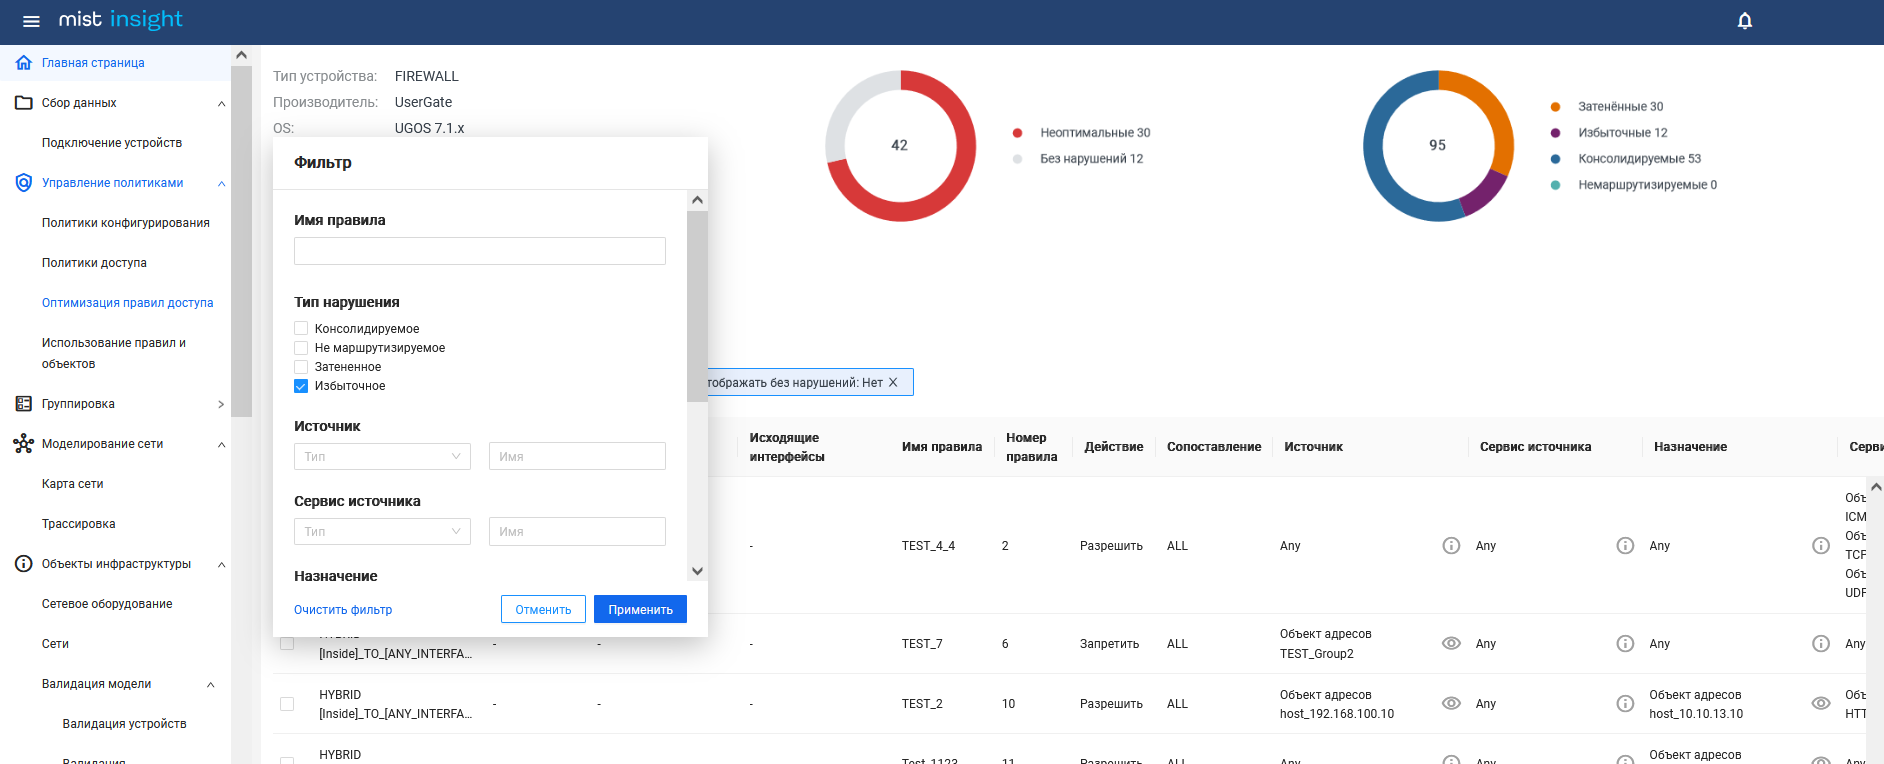This screenshot has height=764, width=1884.
Task: Open the Сервис источника type dropdown
Action: click(x=382, y=531)
